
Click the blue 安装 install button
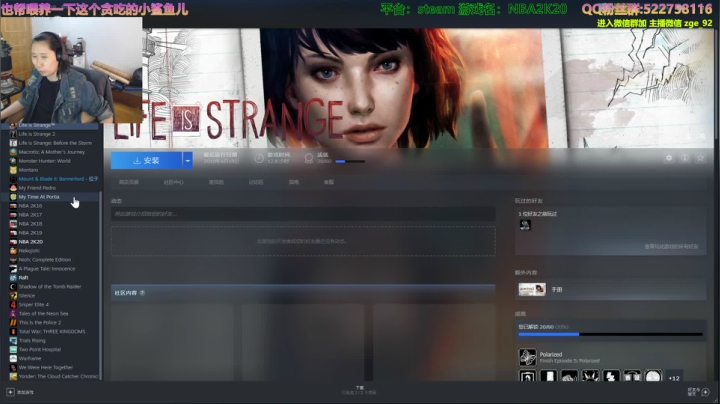146,160
